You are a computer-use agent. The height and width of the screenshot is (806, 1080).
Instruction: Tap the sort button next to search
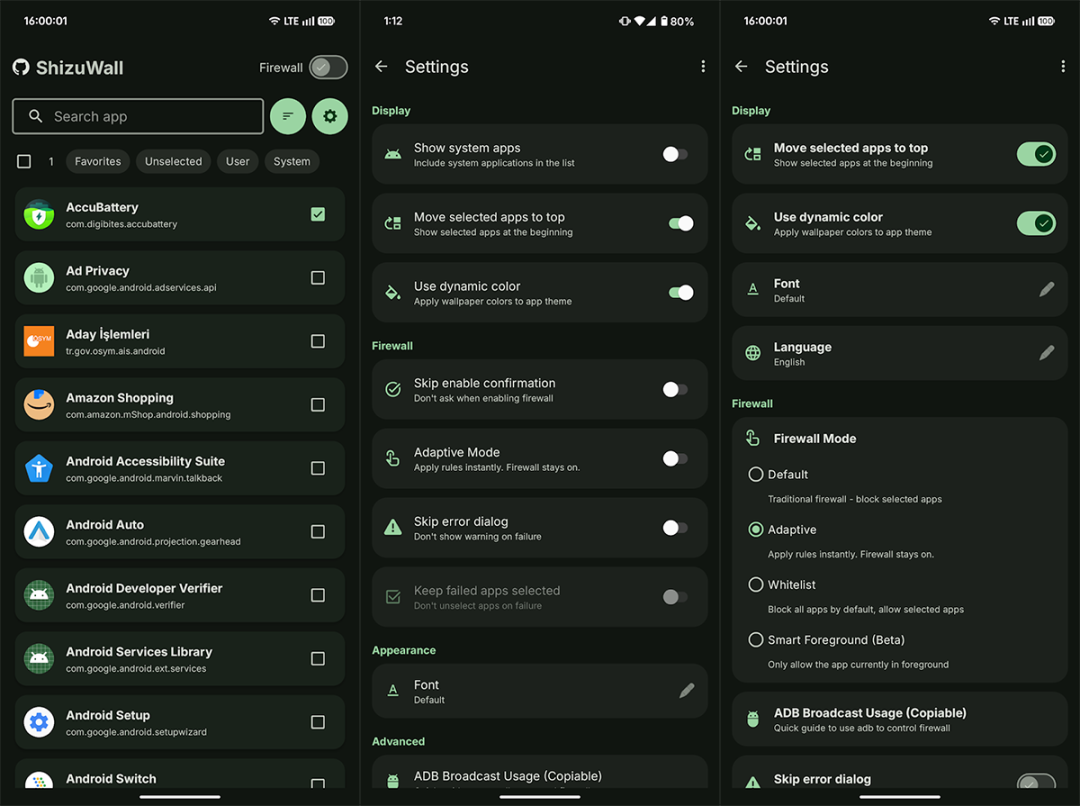[288, 117]
